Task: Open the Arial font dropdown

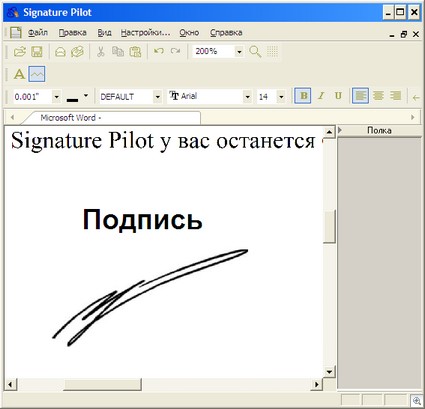Action: (247, 97)
